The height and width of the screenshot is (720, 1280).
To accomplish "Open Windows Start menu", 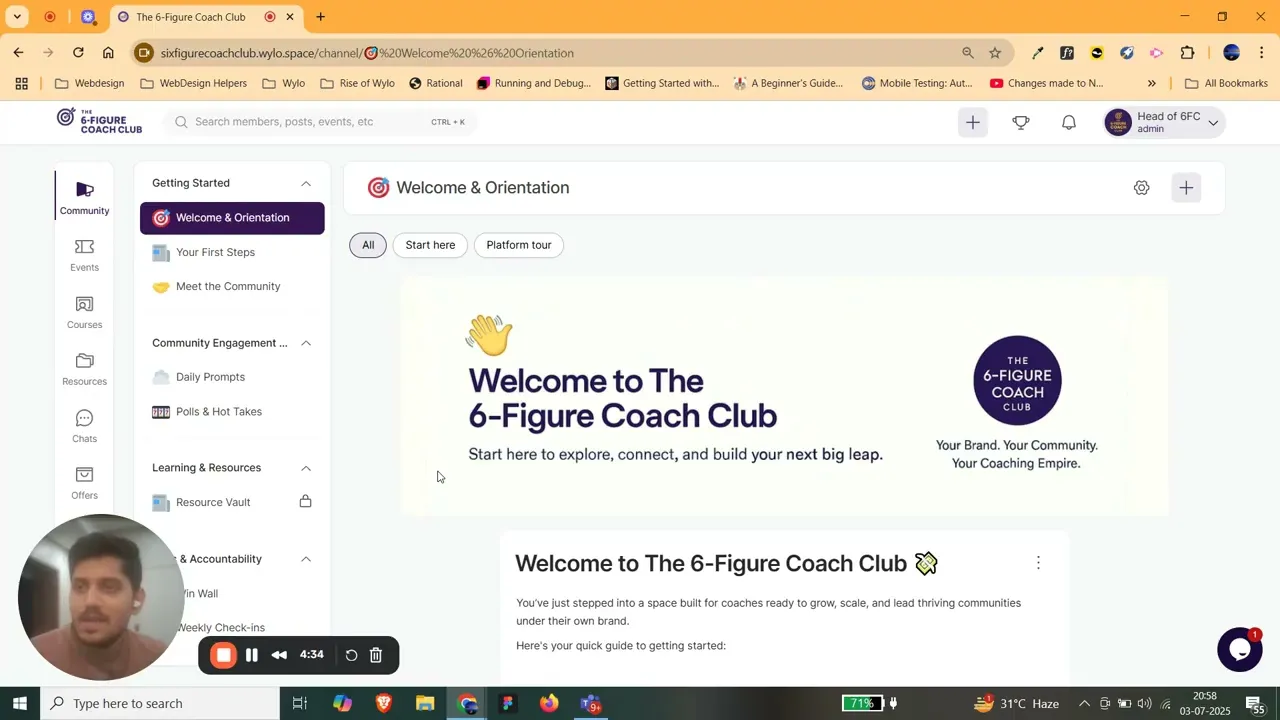I will point(20,704).
